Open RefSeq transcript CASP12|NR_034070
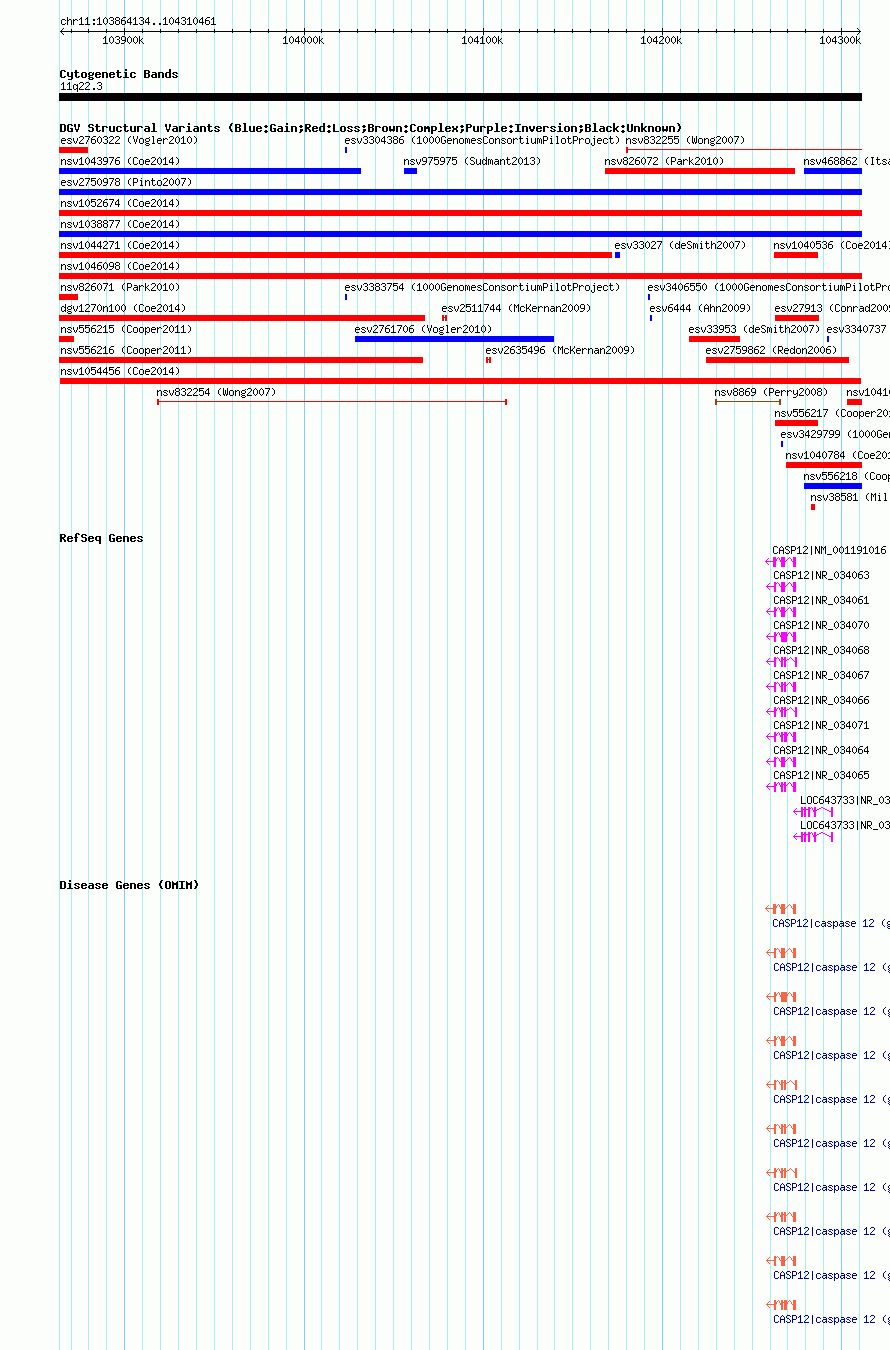The image size is (890, 1350). [821, 625]
